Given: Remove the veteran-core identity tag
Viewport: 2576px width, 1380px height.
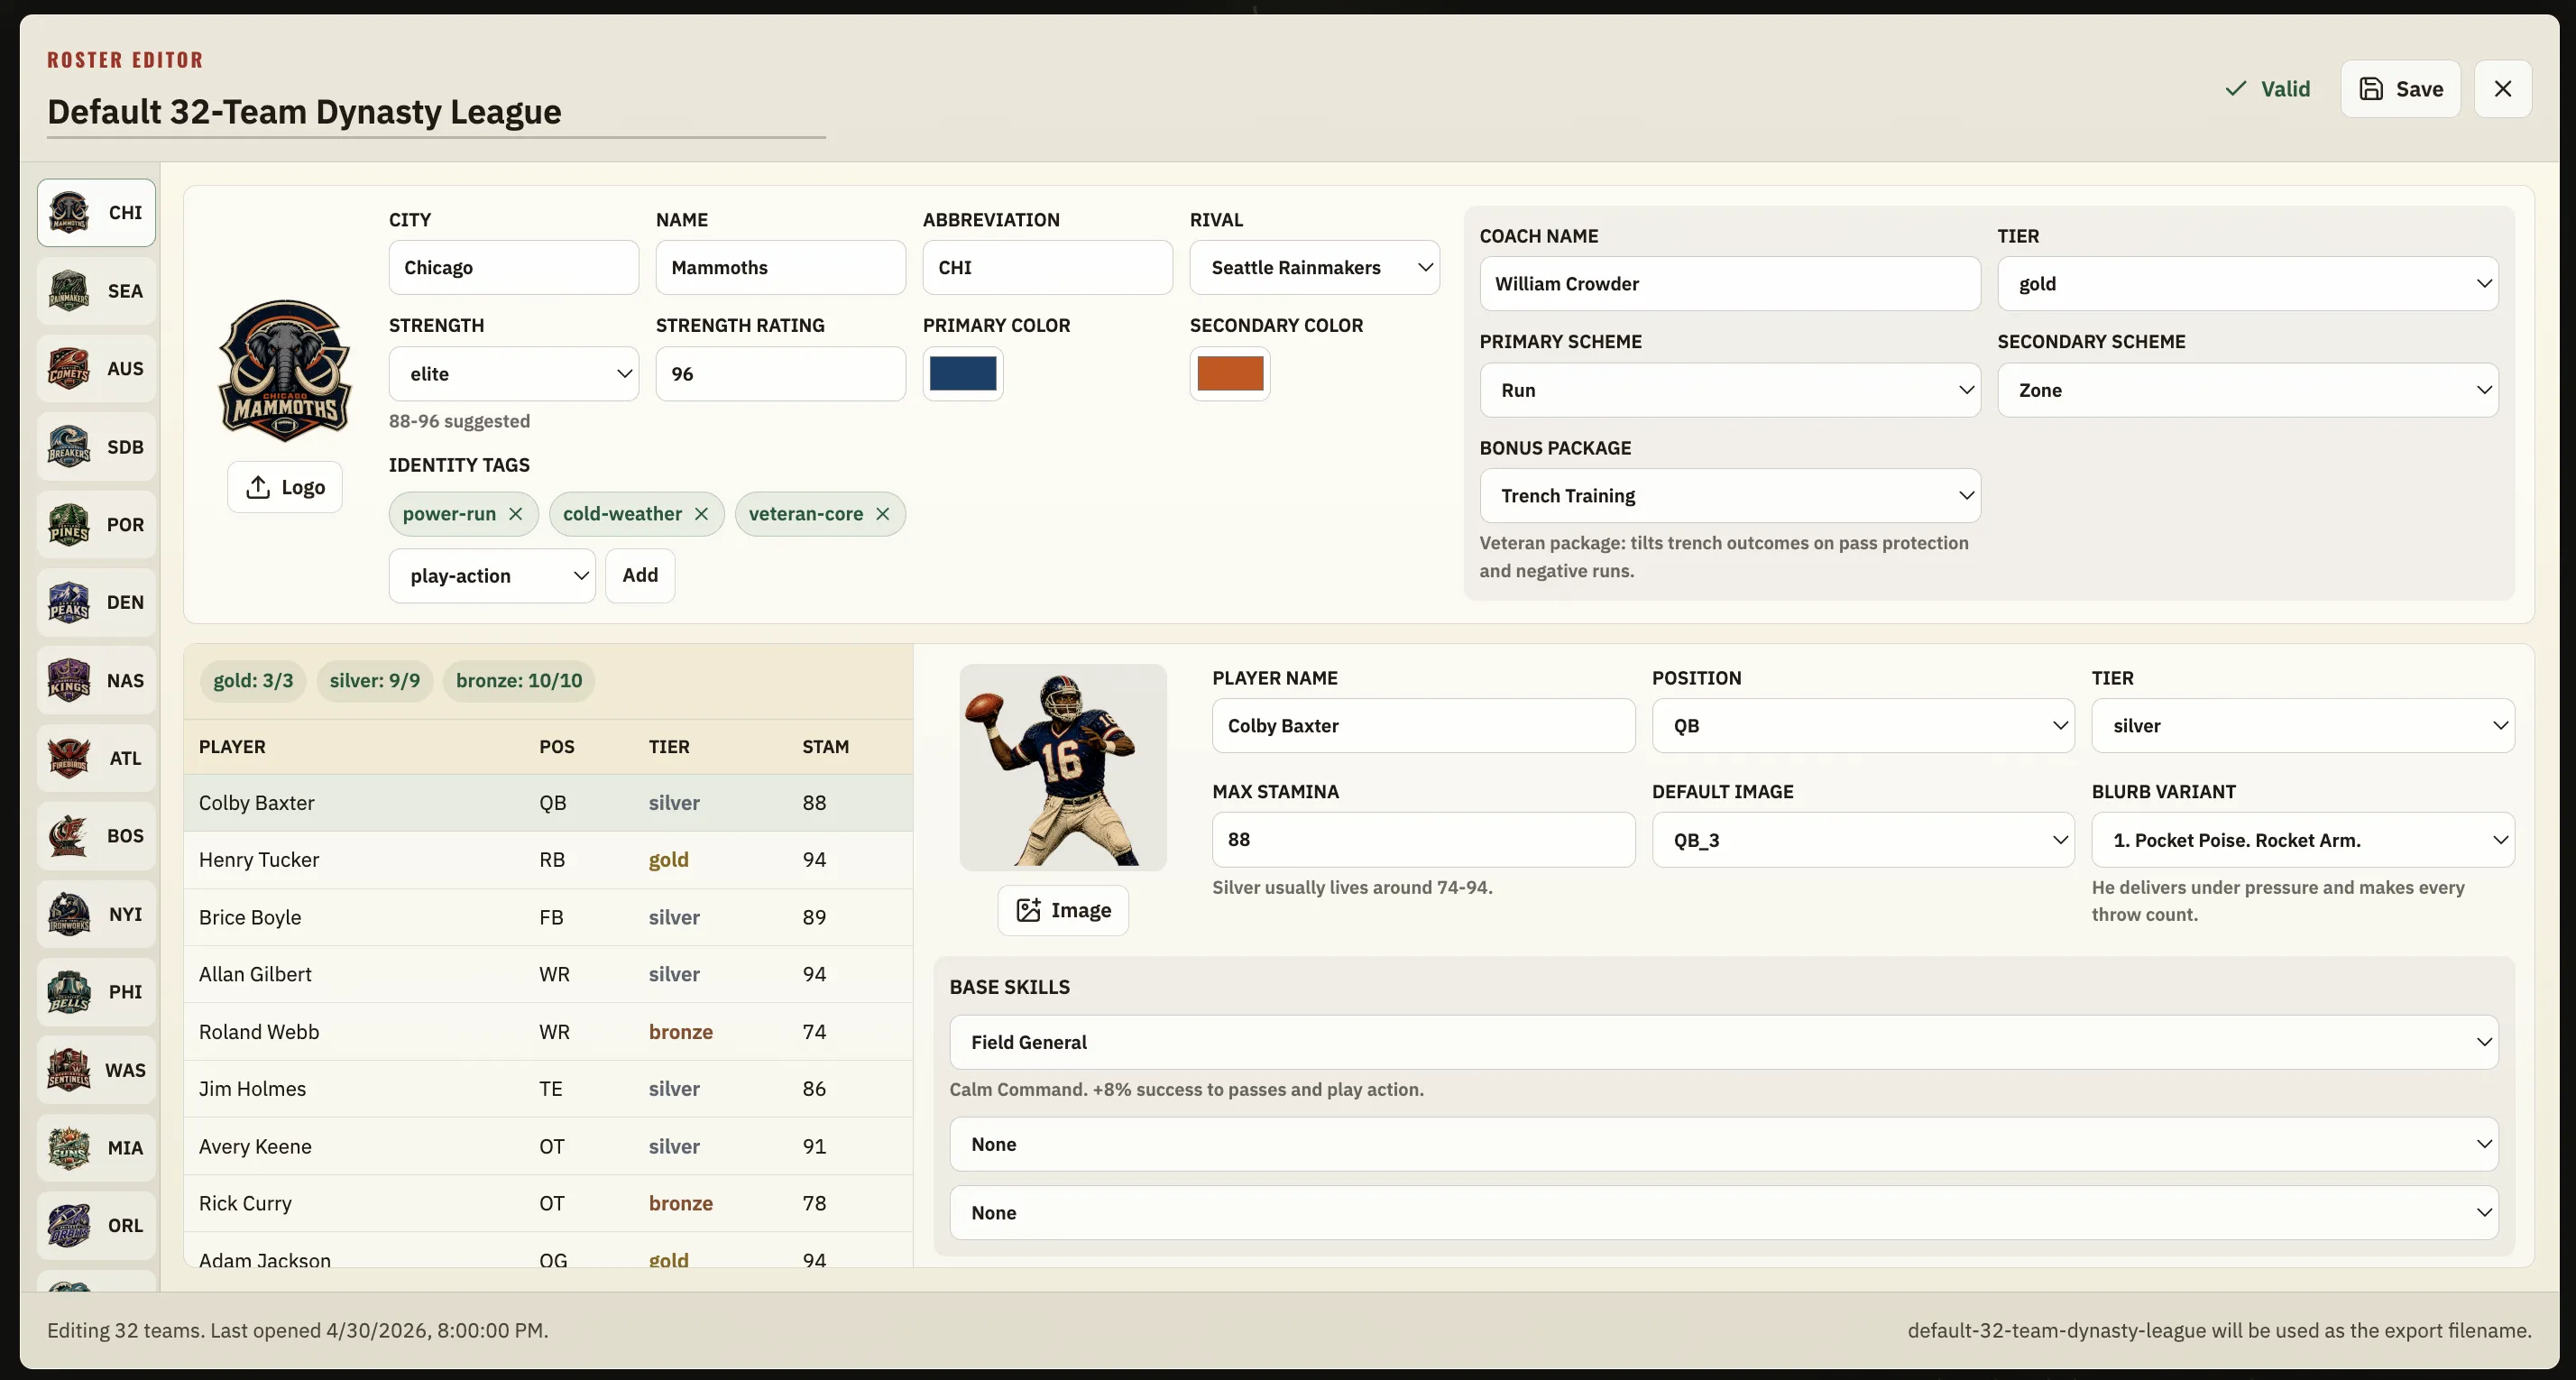Looking at the screenshot, I should [883, 514].
